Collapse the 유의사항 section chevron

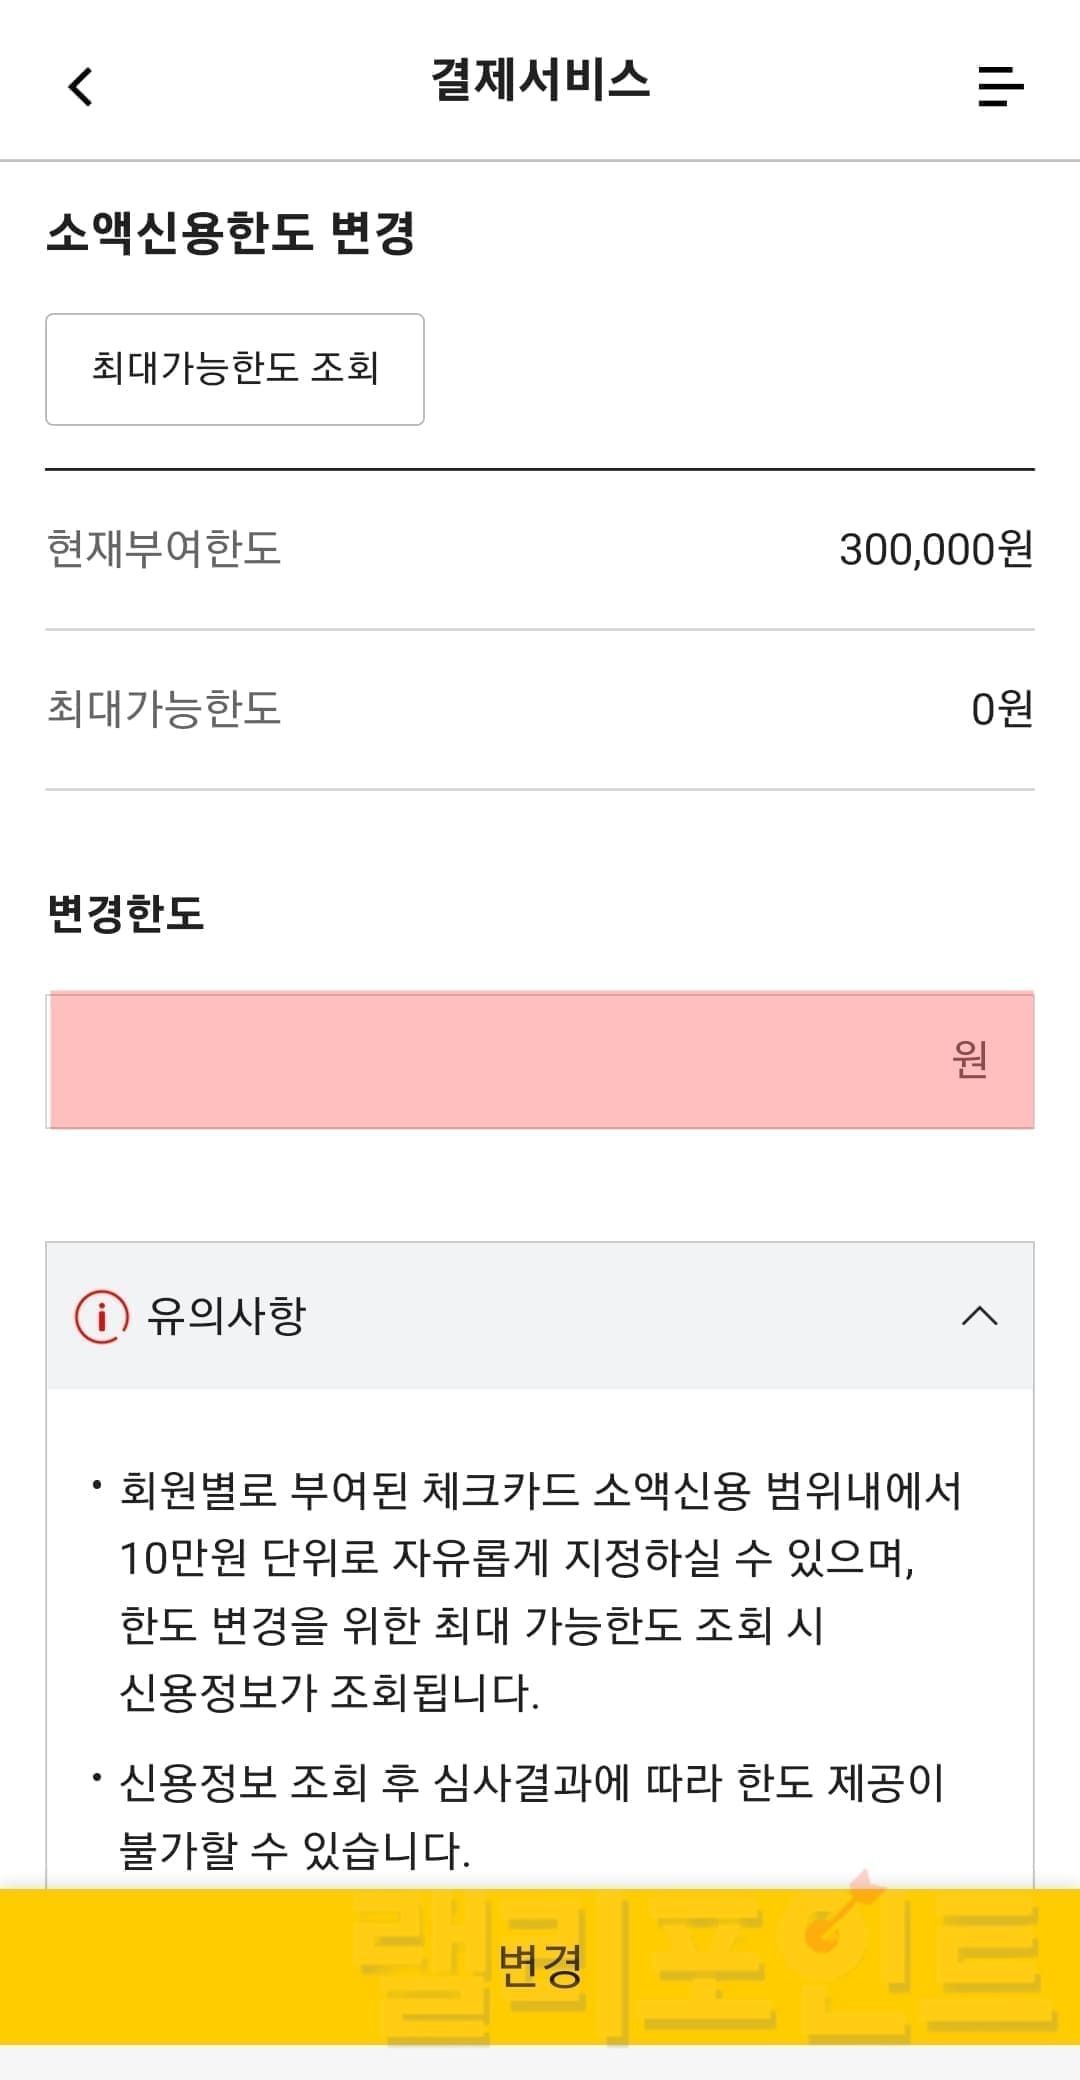pyautogui.click(x=979, y=1316)
